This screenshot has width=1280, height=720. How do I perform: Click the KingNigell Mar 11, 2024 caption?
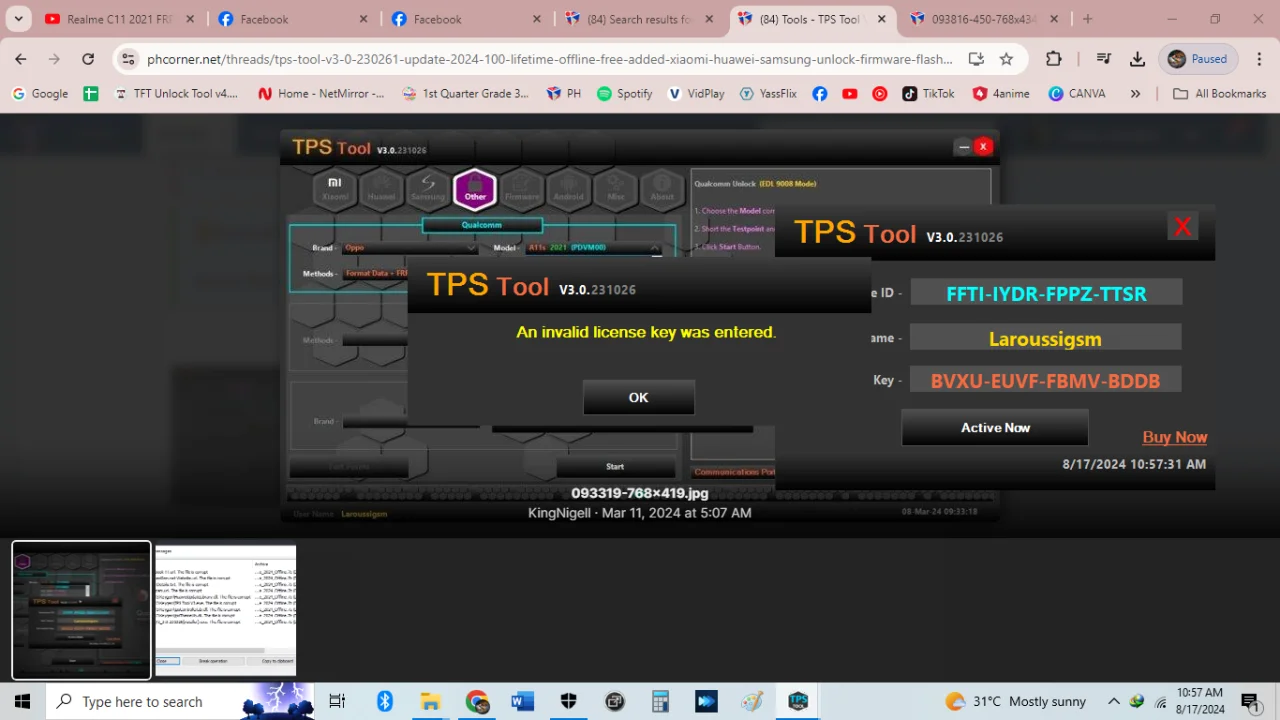click(639, 513)
